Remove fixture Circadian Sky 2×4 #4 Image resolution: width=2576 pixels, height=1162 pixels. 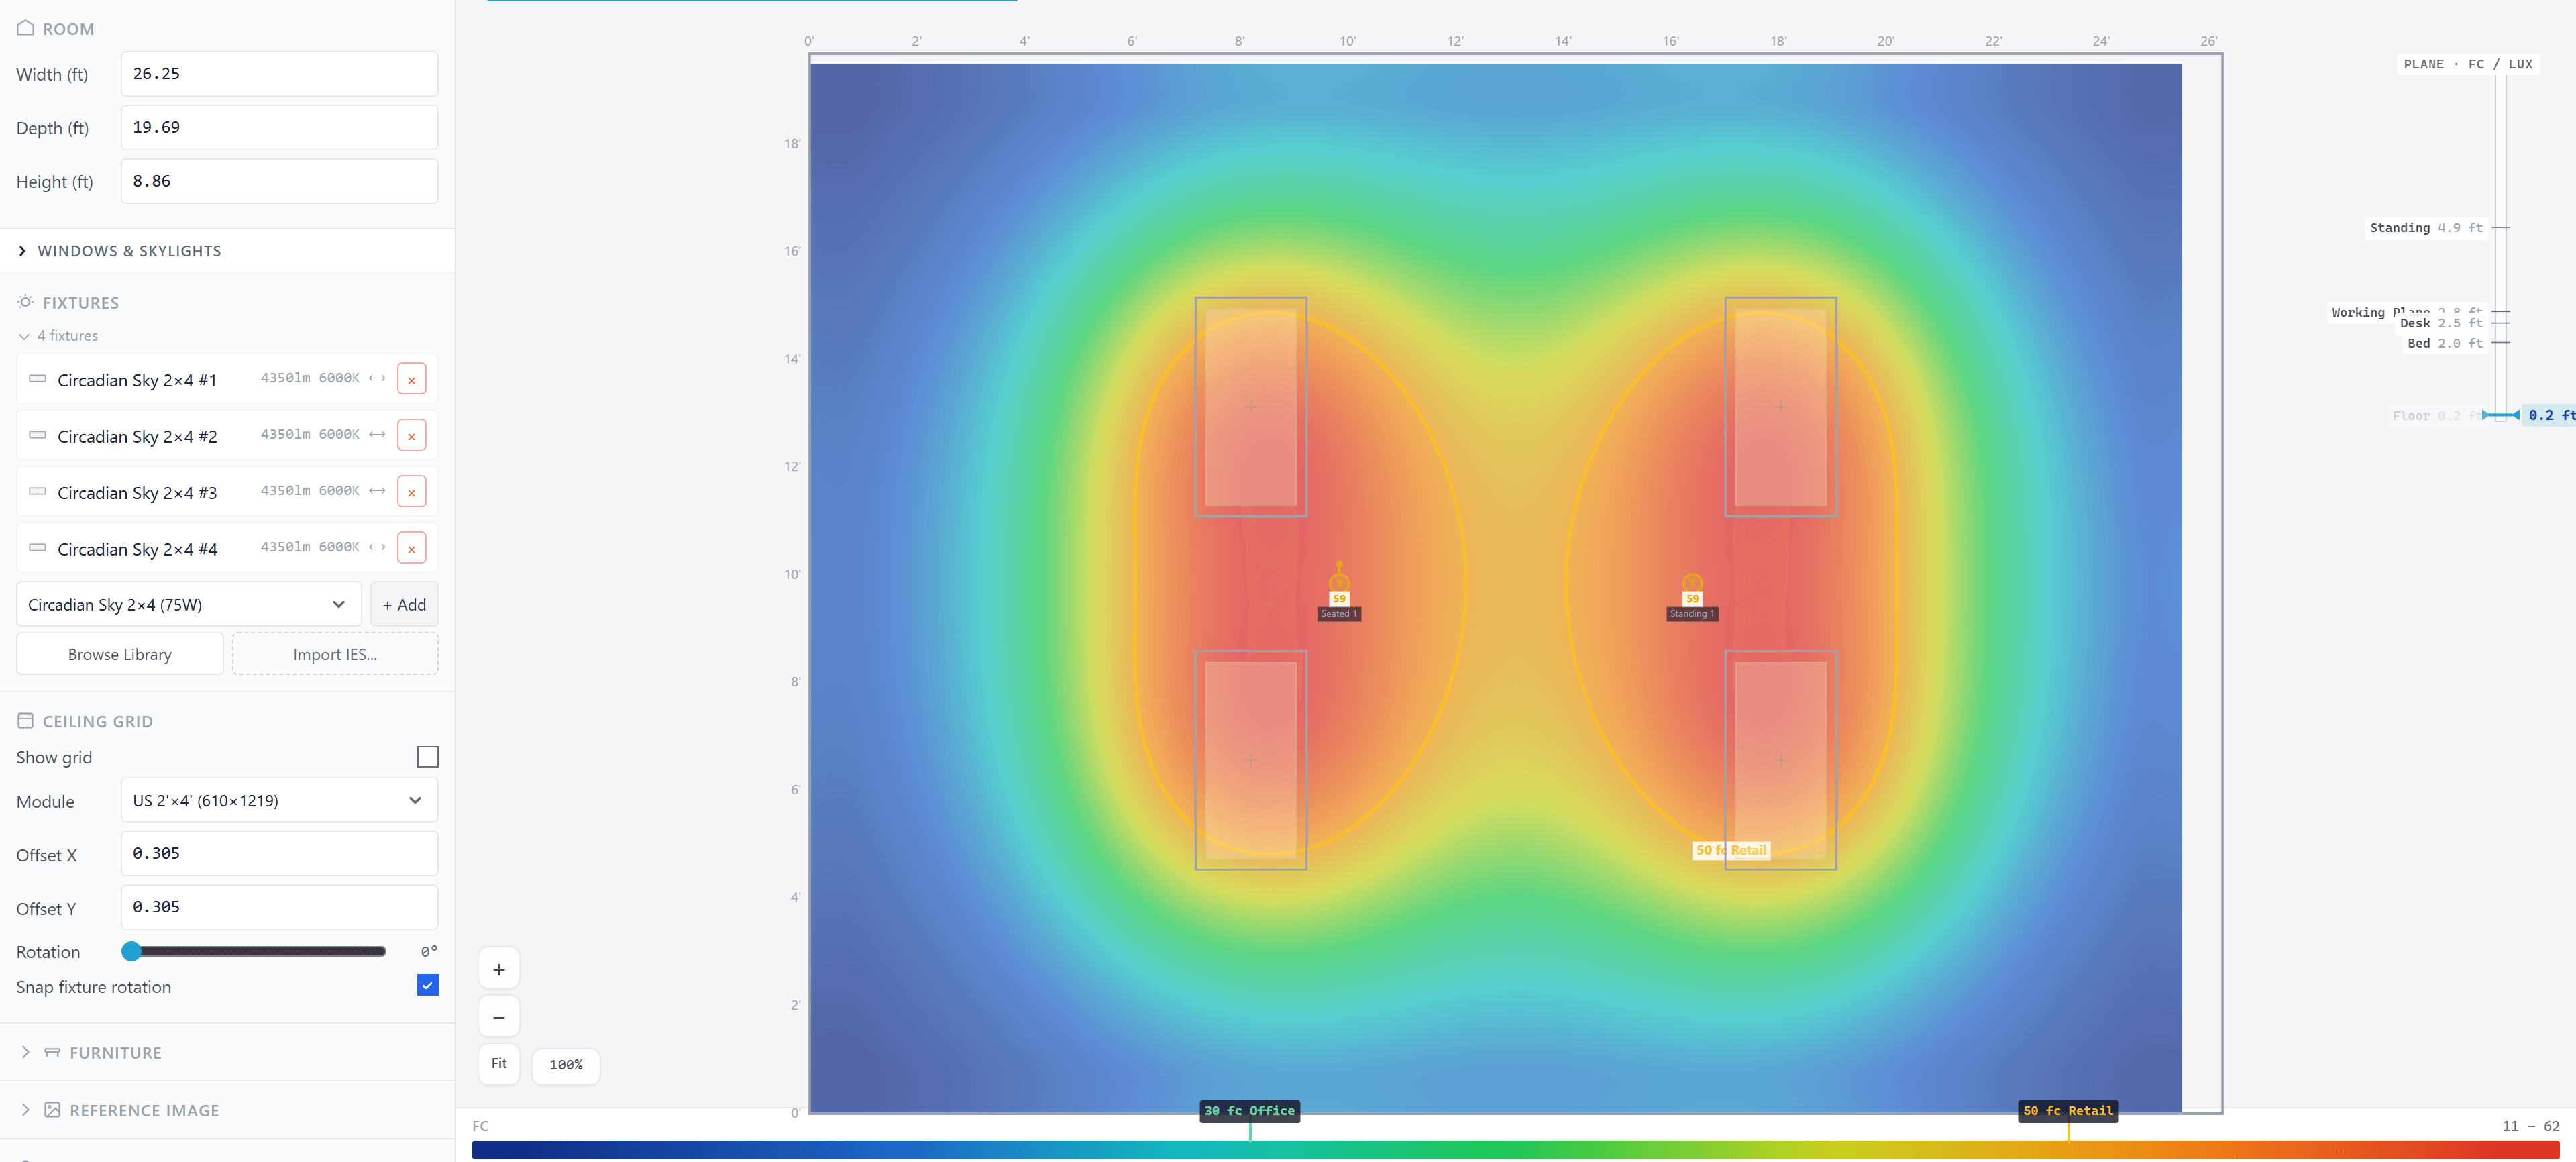[411, 548]
